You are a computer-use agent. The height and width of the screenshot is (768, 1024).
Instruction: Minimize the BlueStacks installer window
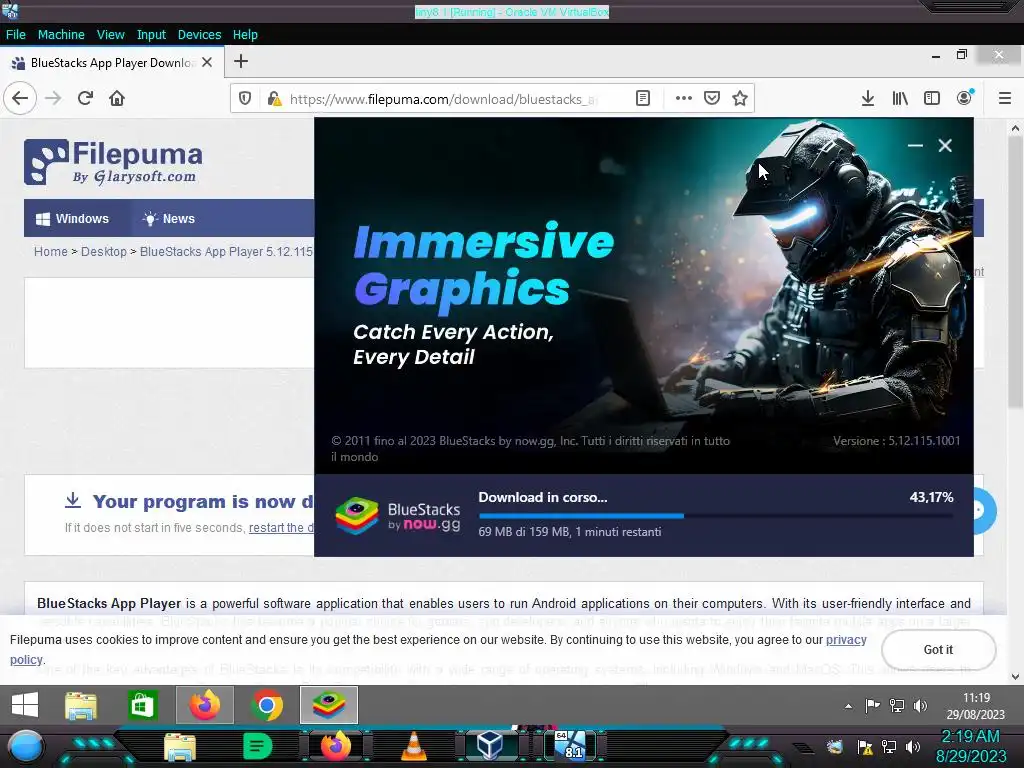coord(915,146)
